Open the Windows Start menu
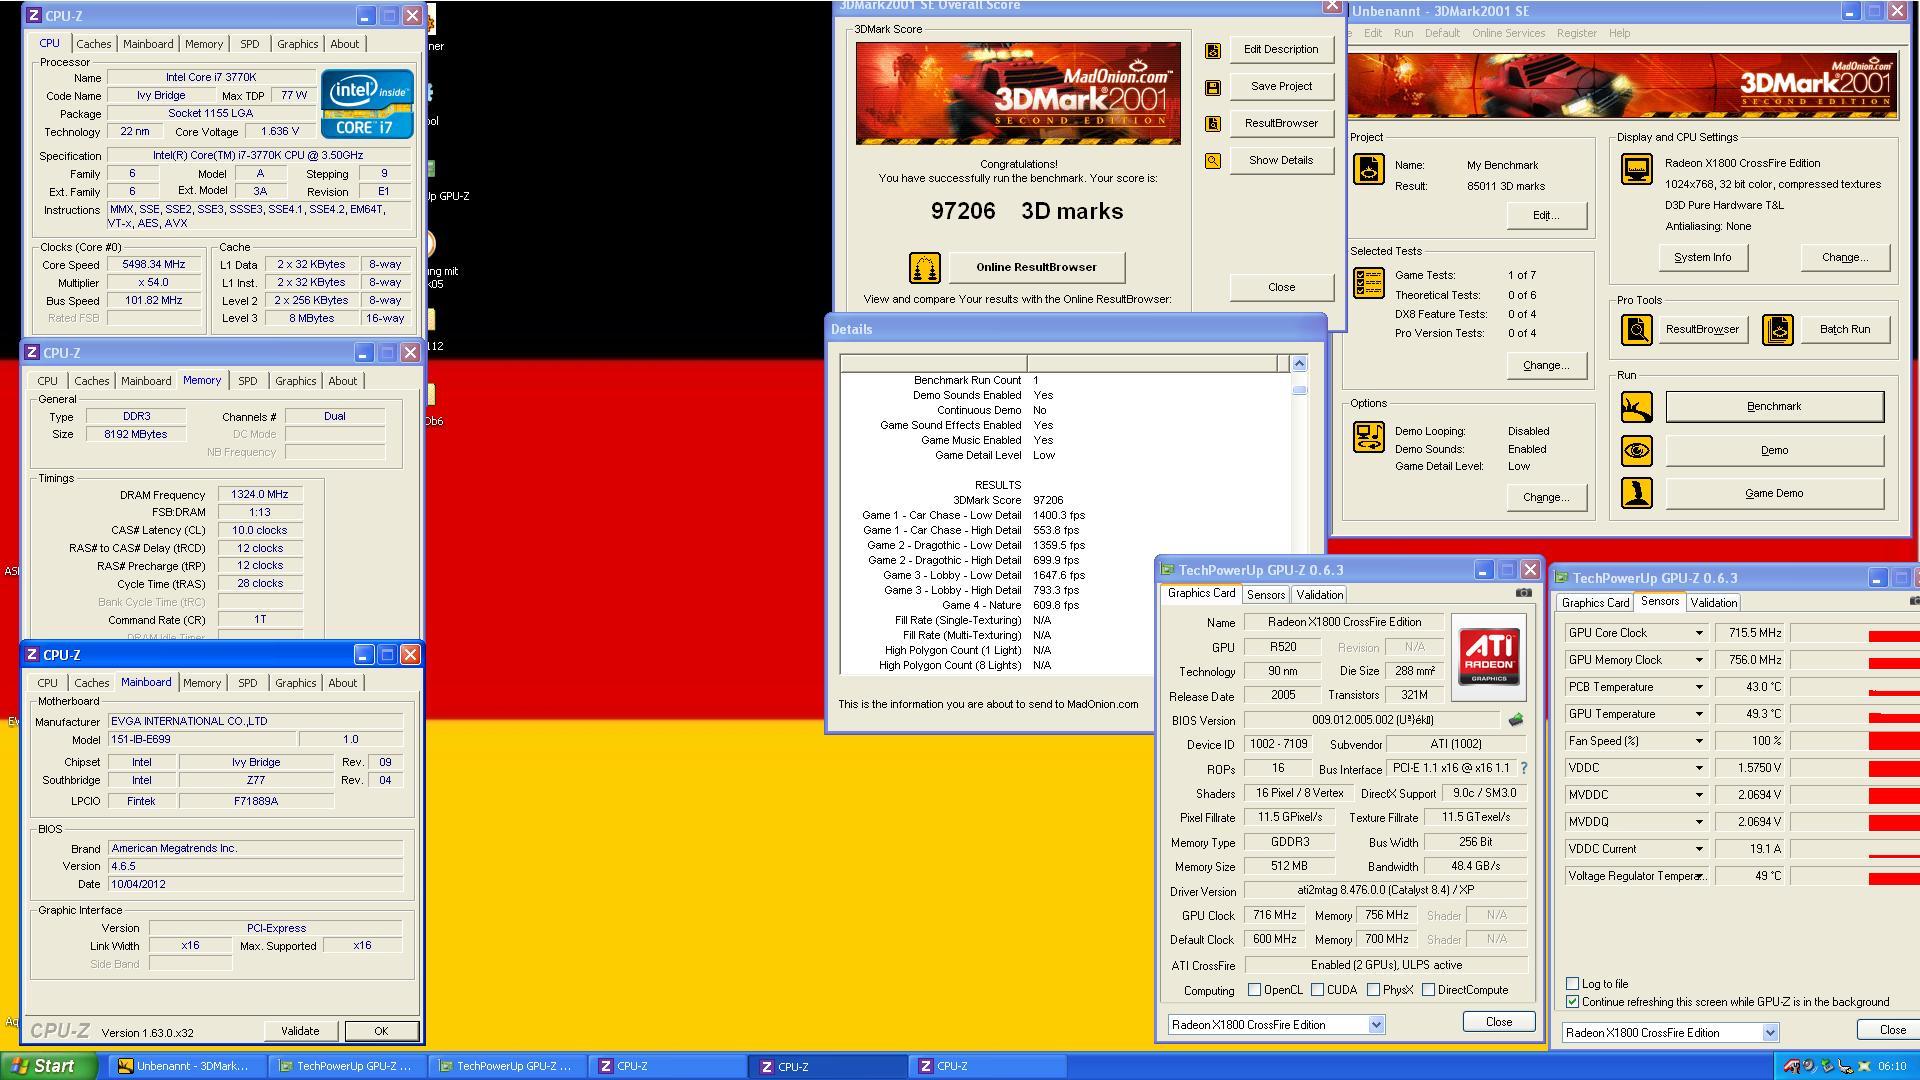The height and width of the screenshot is (1080, 1920). coord(49,1066)
